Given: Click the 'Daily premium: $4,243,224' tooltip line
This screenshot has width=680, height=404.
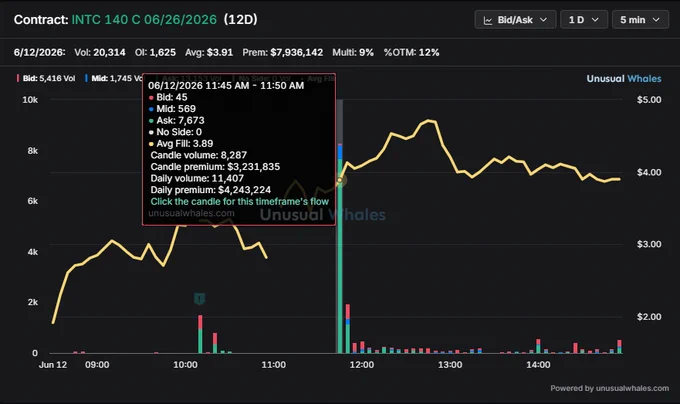Looking at the screenshot, I should point(210,190).
